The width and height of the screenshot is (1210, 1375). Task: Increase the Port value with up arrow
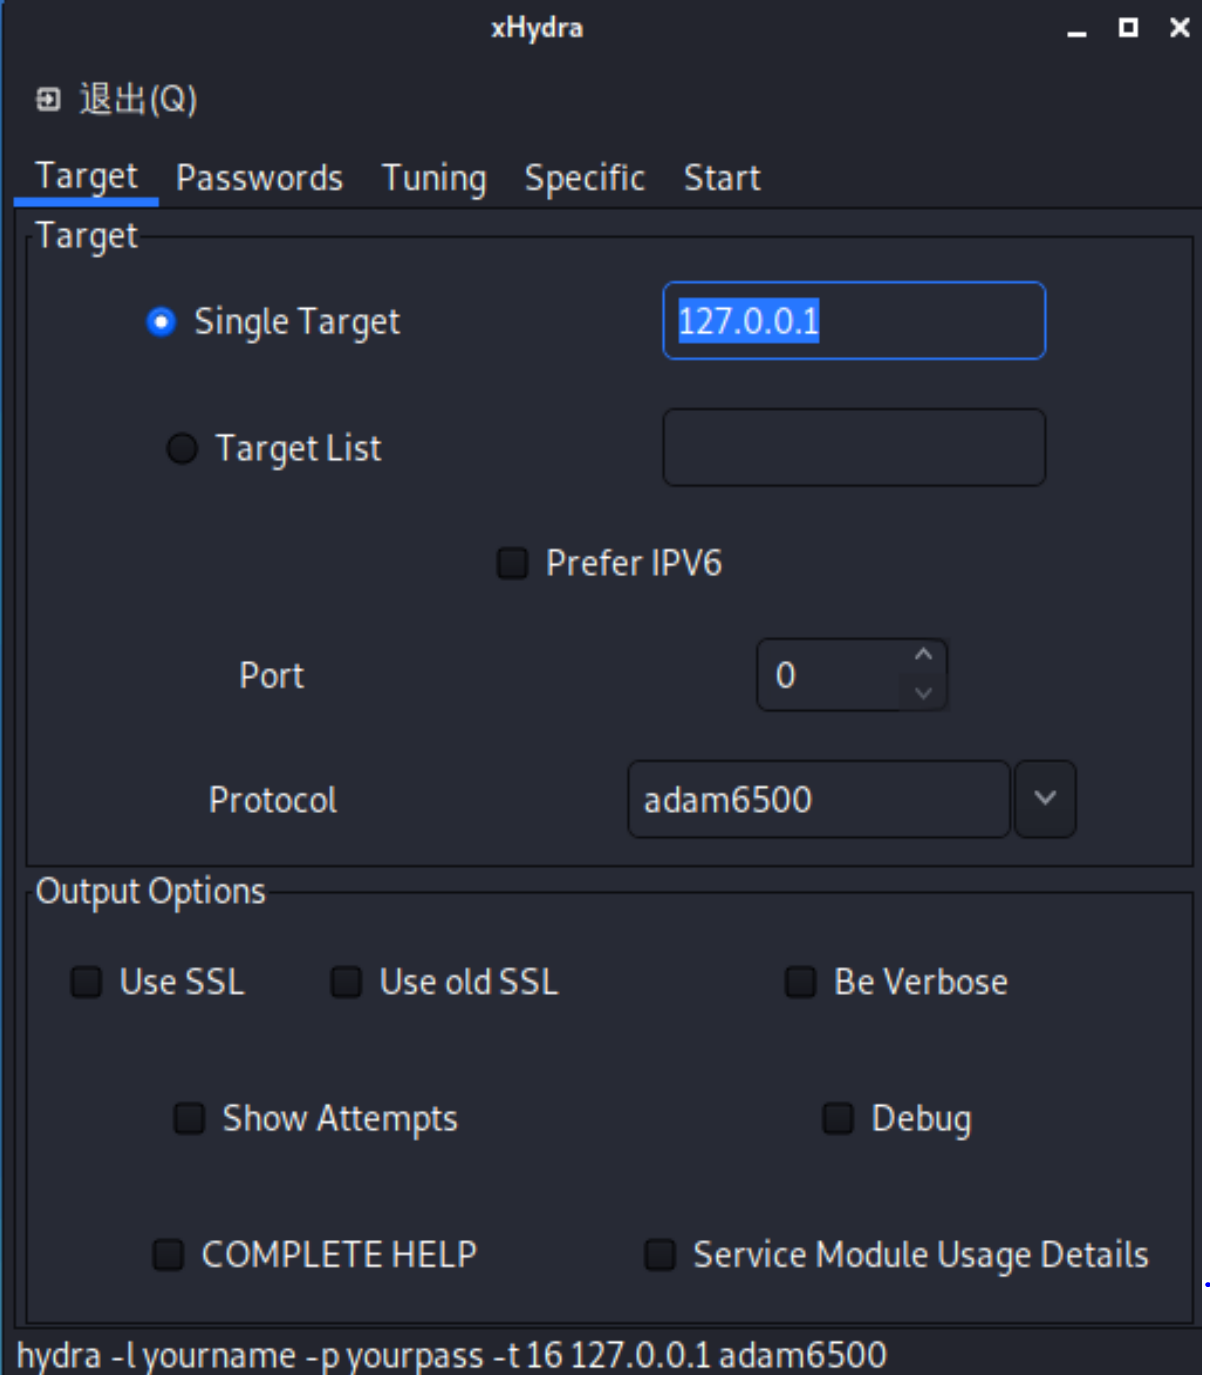tap(924, 655)
